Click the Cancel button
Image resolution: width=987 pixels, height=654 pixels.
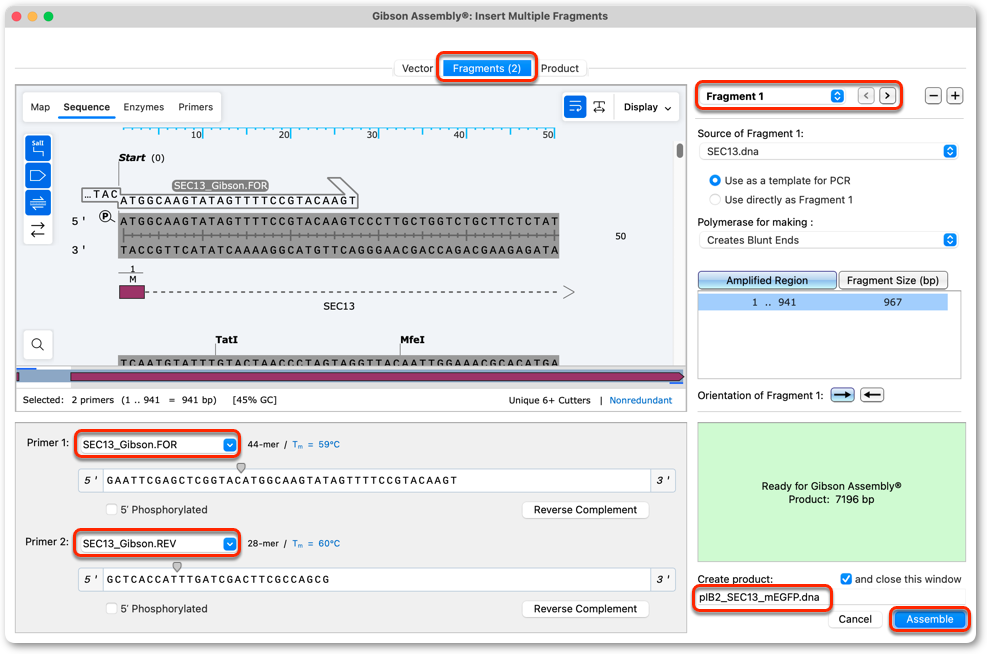tap(854, 619)
